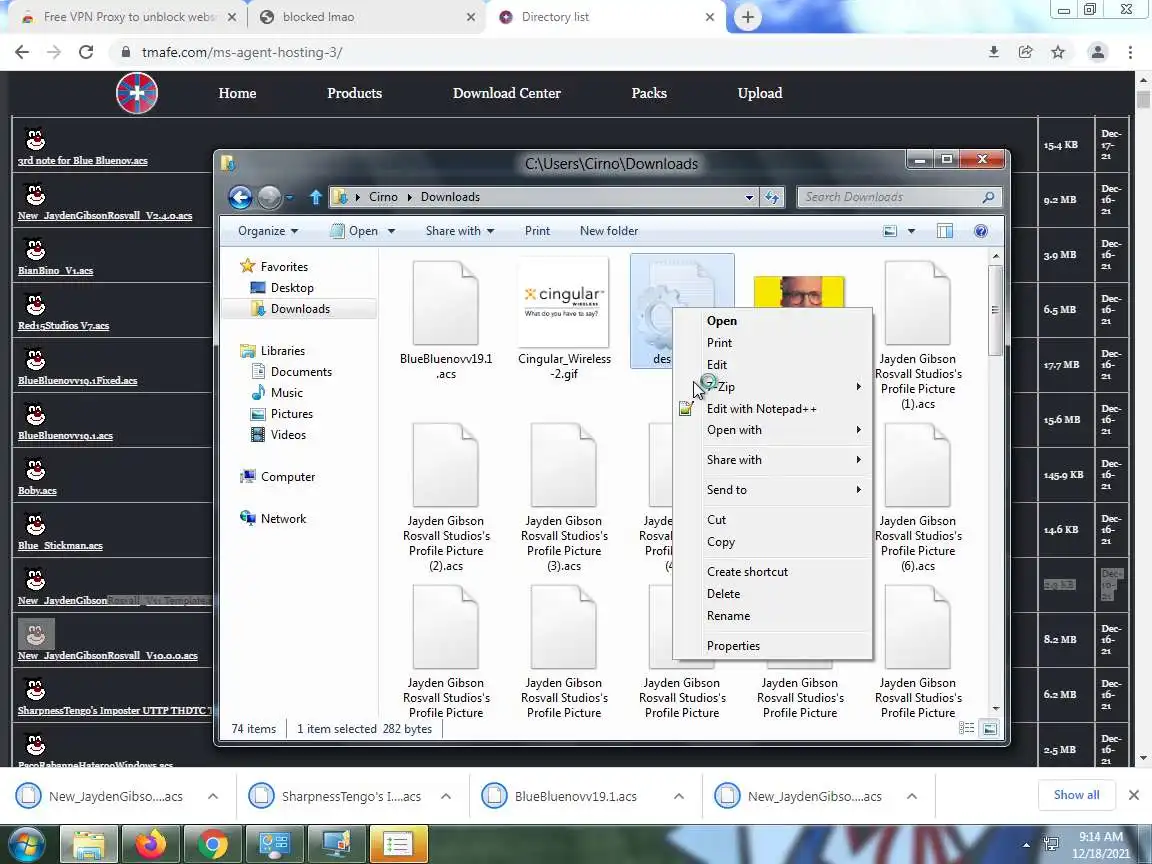The image size is (1152, 864).
Task: Toggle the Explorer preview pane icon
Action: [945, 231]
